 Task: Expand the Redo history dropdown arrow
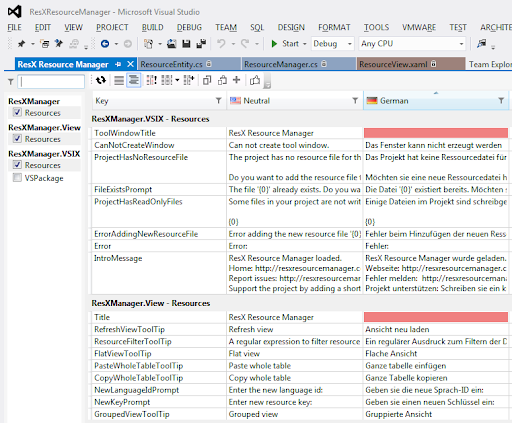[257, 44]
